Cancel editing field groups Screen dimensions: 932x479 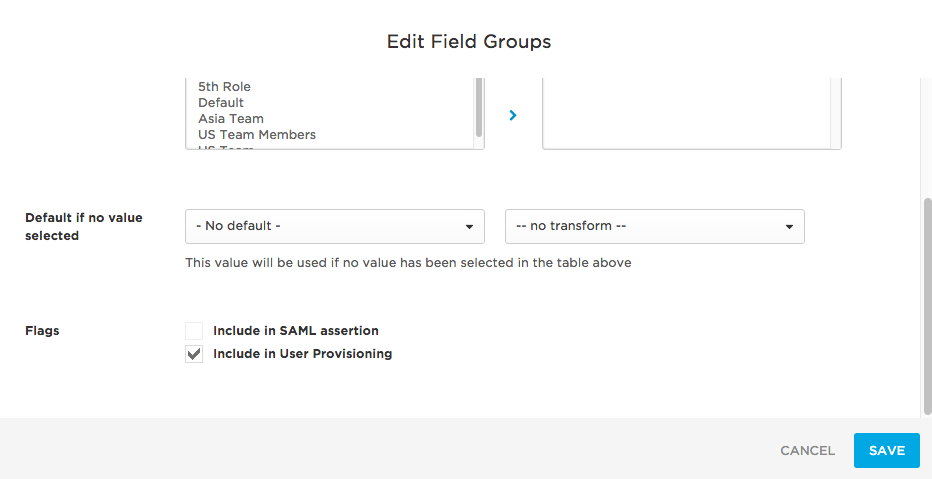pyautogui.click(x=807, y=450)
